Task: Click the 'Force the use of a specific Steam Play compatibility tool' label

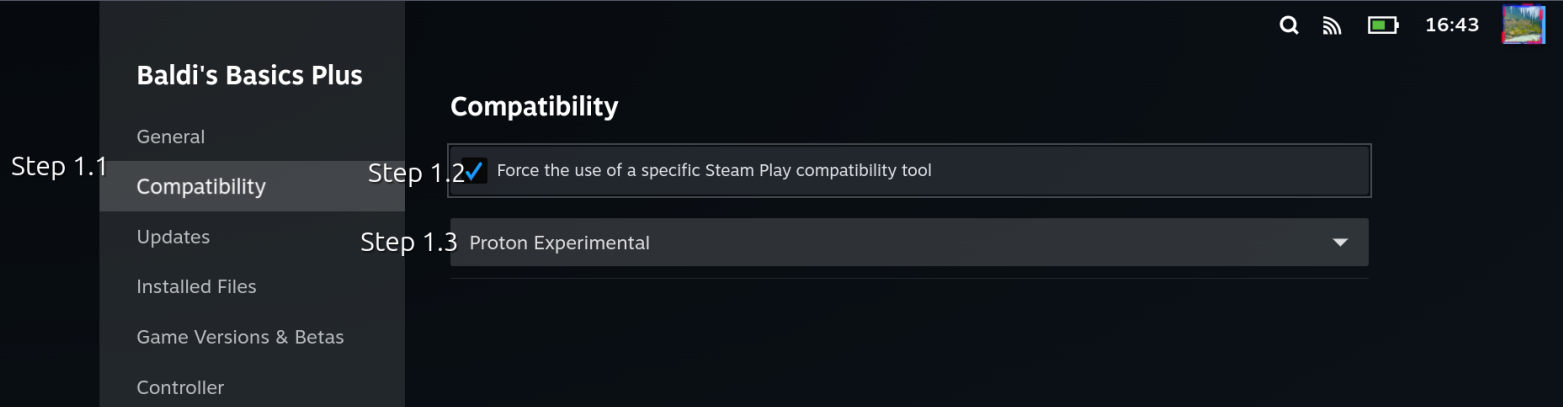Action: 714,171
